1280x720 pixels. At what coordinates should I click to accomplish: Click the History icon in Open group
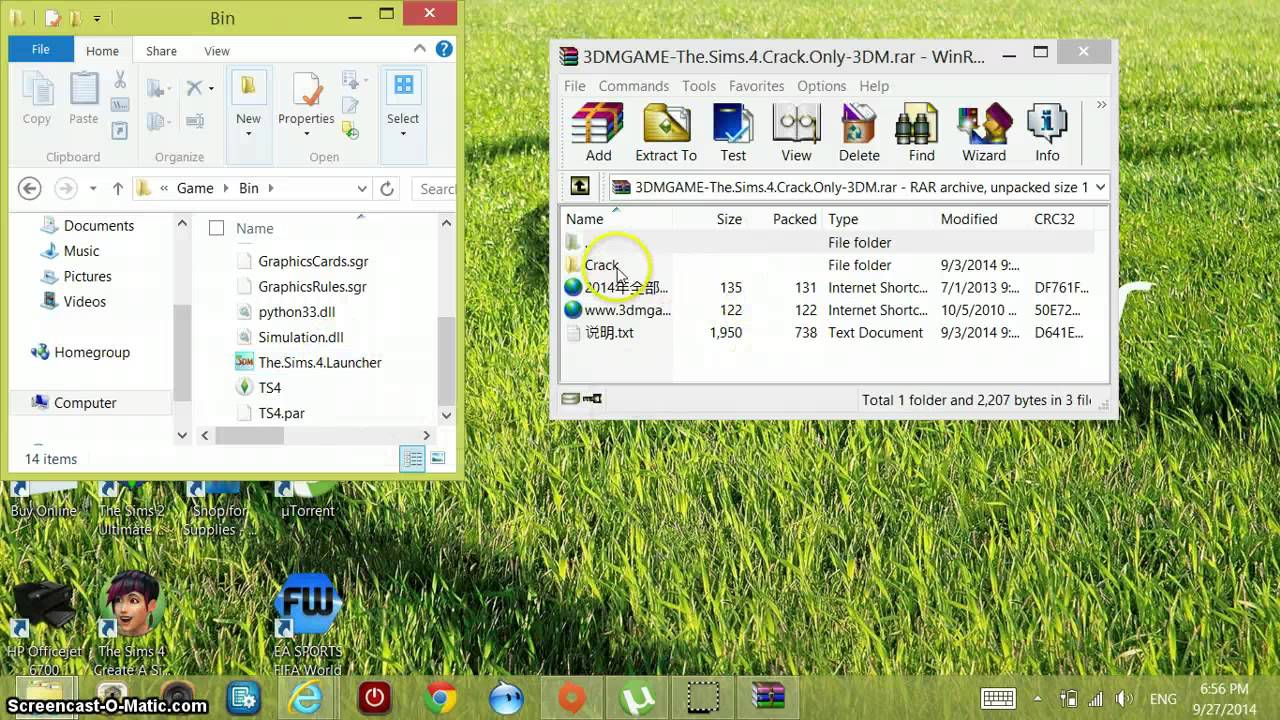click(x=350, y=129)
